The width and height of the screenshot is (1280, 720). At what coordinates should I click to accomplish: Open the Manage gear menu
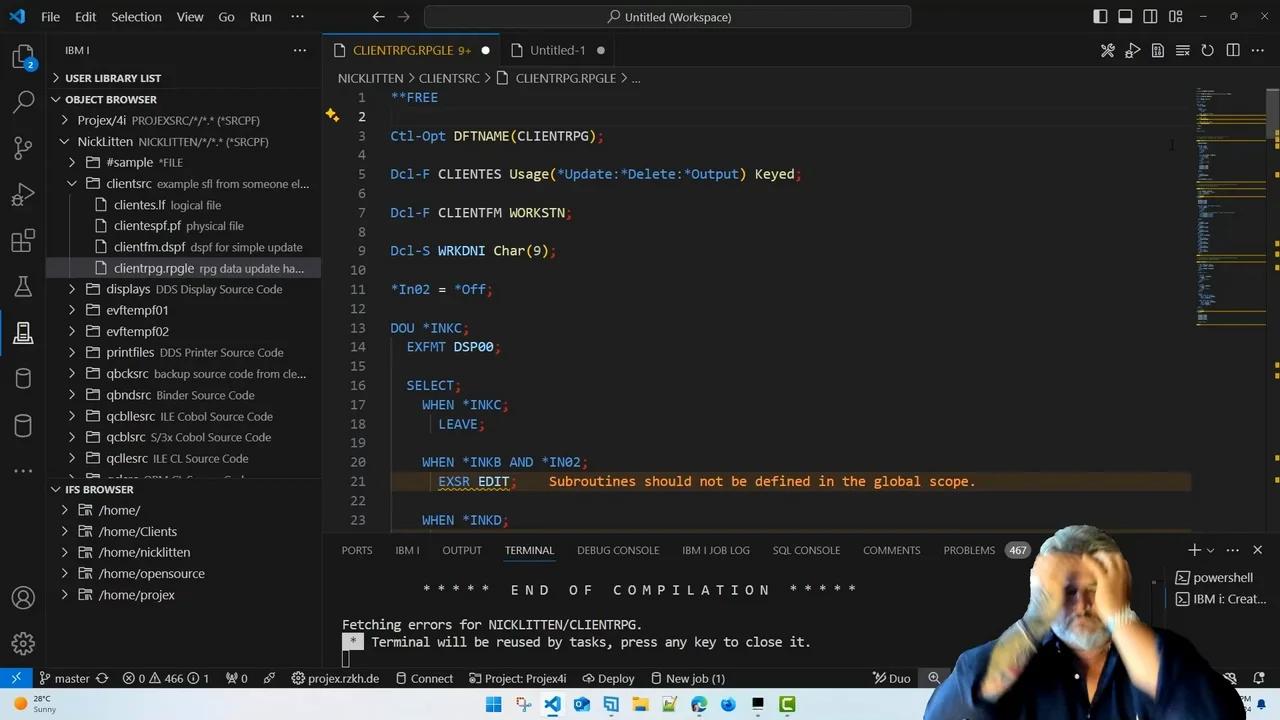click(23, 644)
